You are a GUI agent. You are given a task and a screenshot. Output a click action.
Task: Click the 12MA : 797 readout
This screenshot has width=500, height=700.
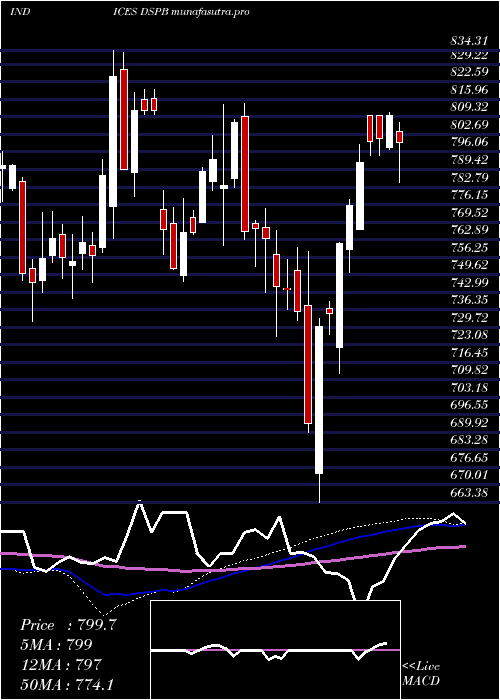(61, 664)
